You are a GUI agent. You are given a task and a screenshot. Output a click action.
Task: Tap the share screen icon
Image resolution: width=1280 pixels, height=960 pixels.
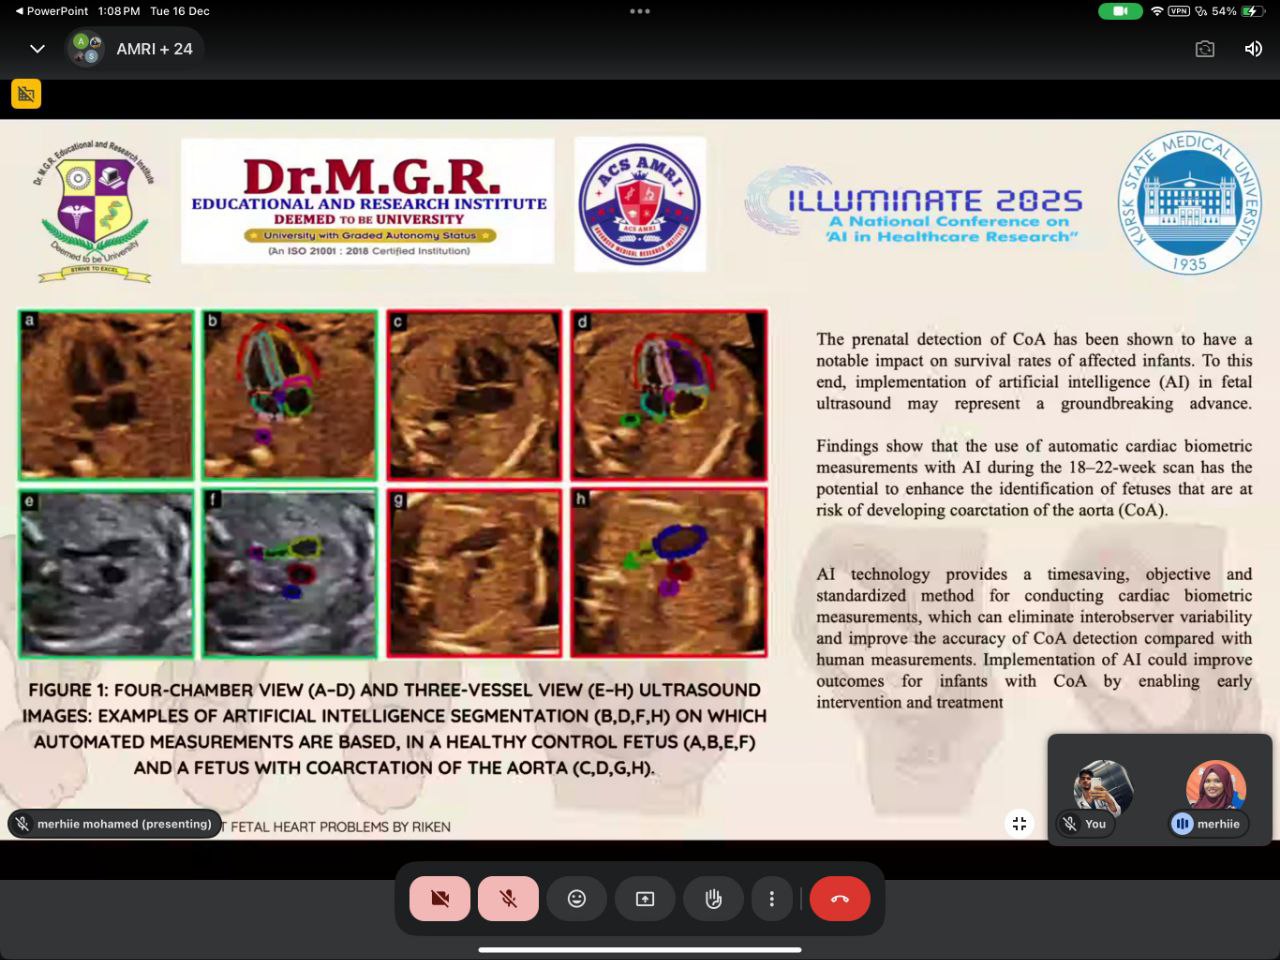(x=645, y=898)
